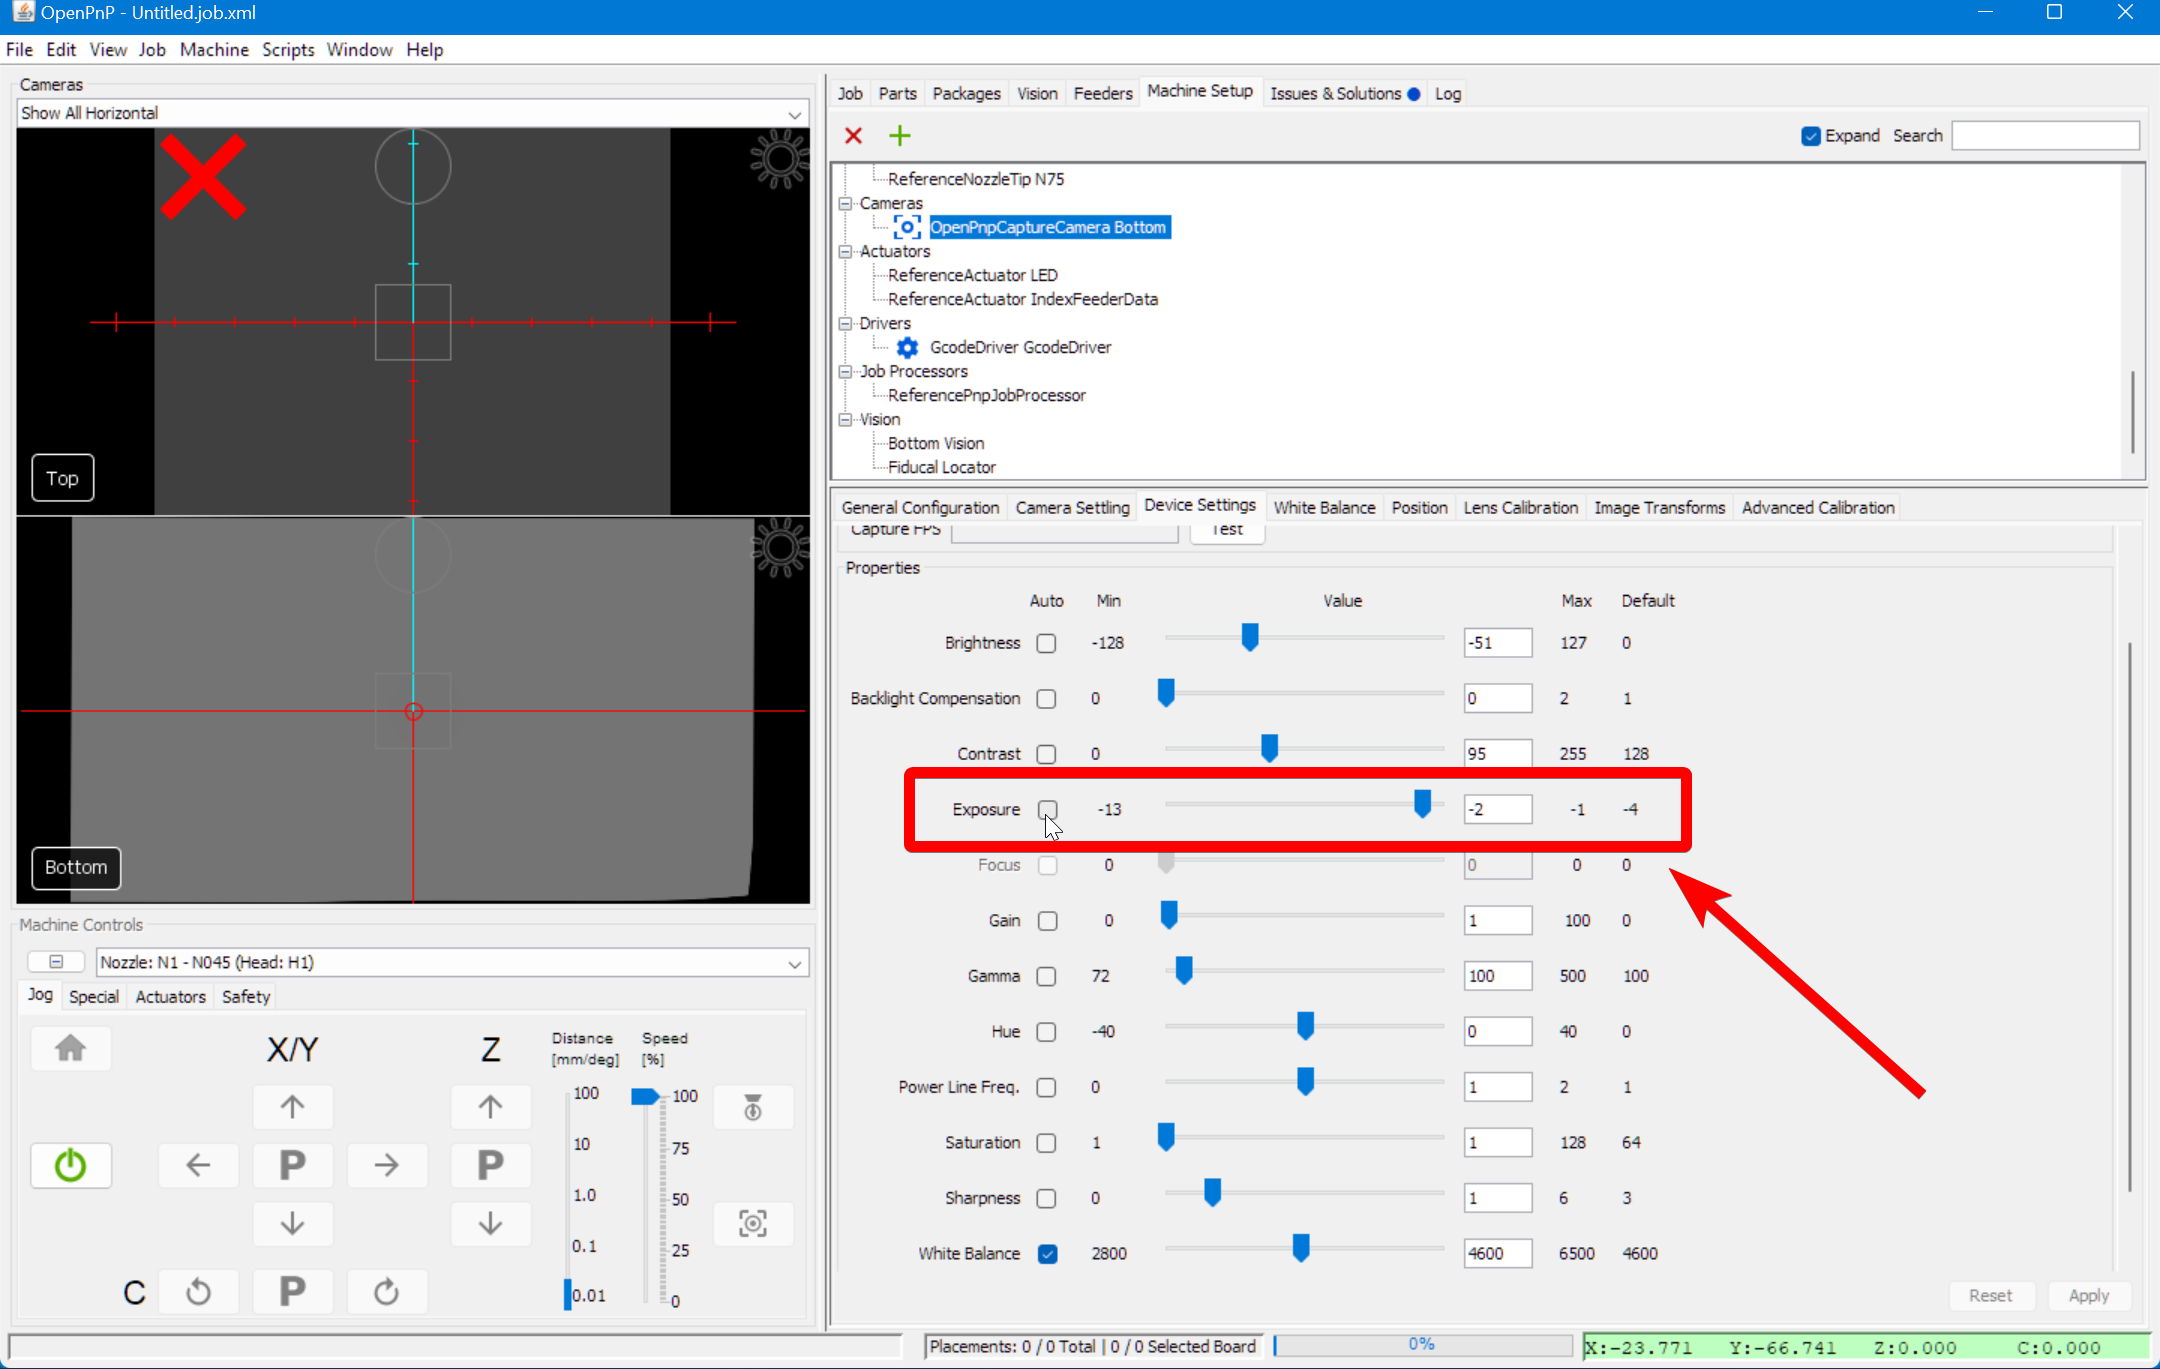The image size is (2160, 1369).
Task: Lower Z axis with down arrow
Action: [x=490, y=1224]
